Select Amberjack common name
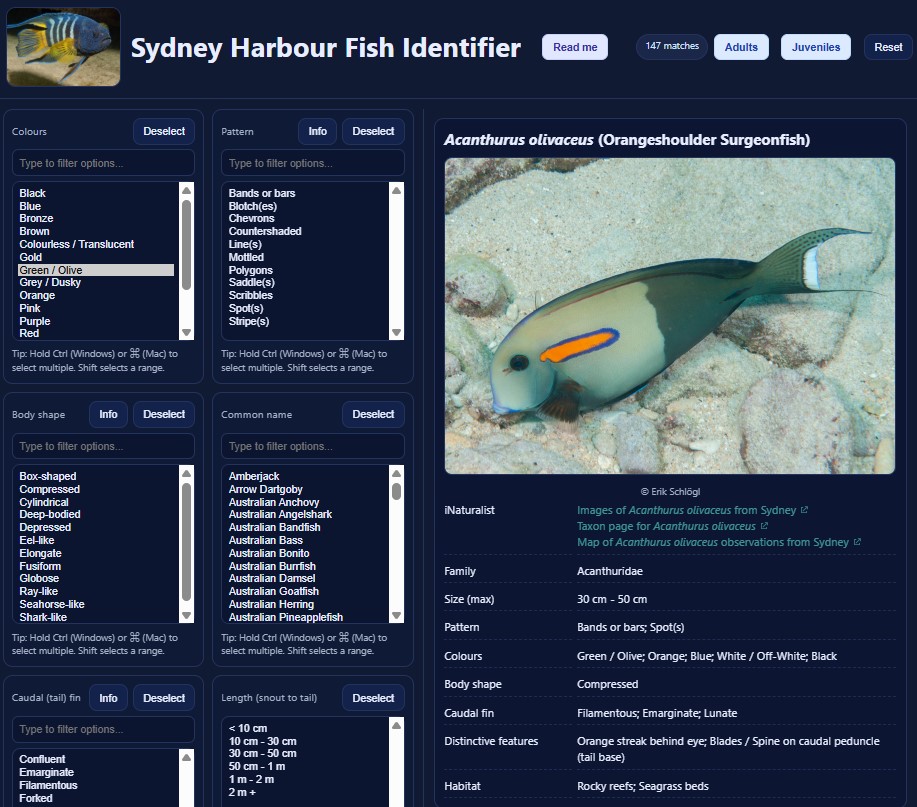This screenshot has width=917, height=807. 306,476
